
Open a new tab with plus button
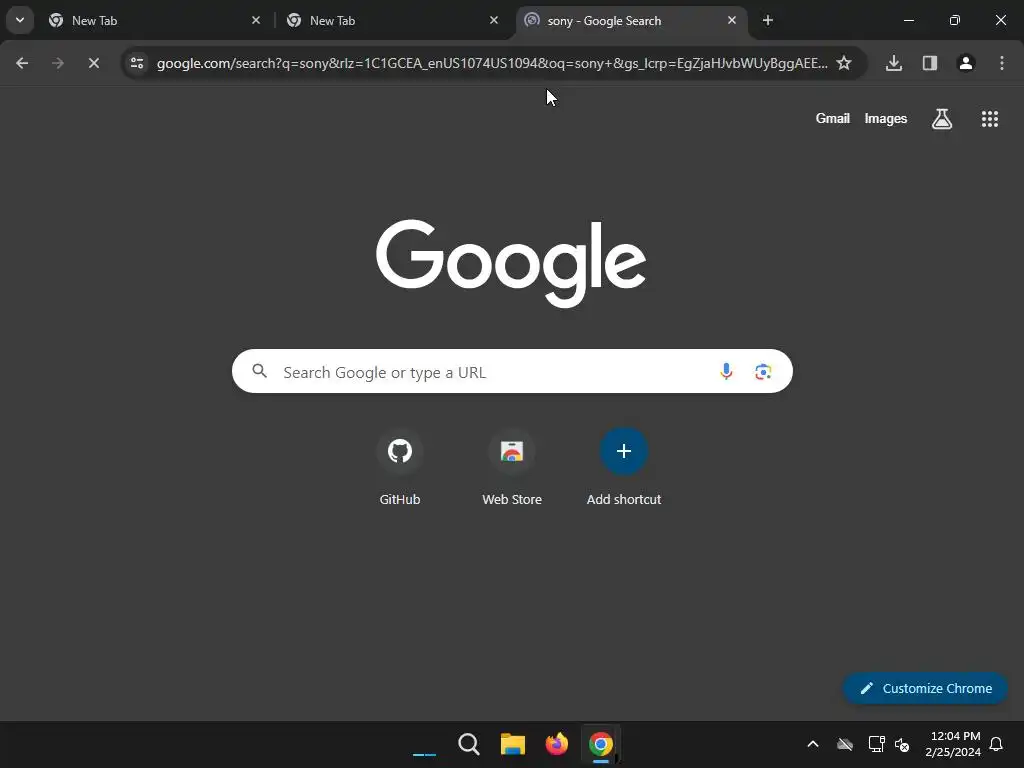[x=768, y=21]
